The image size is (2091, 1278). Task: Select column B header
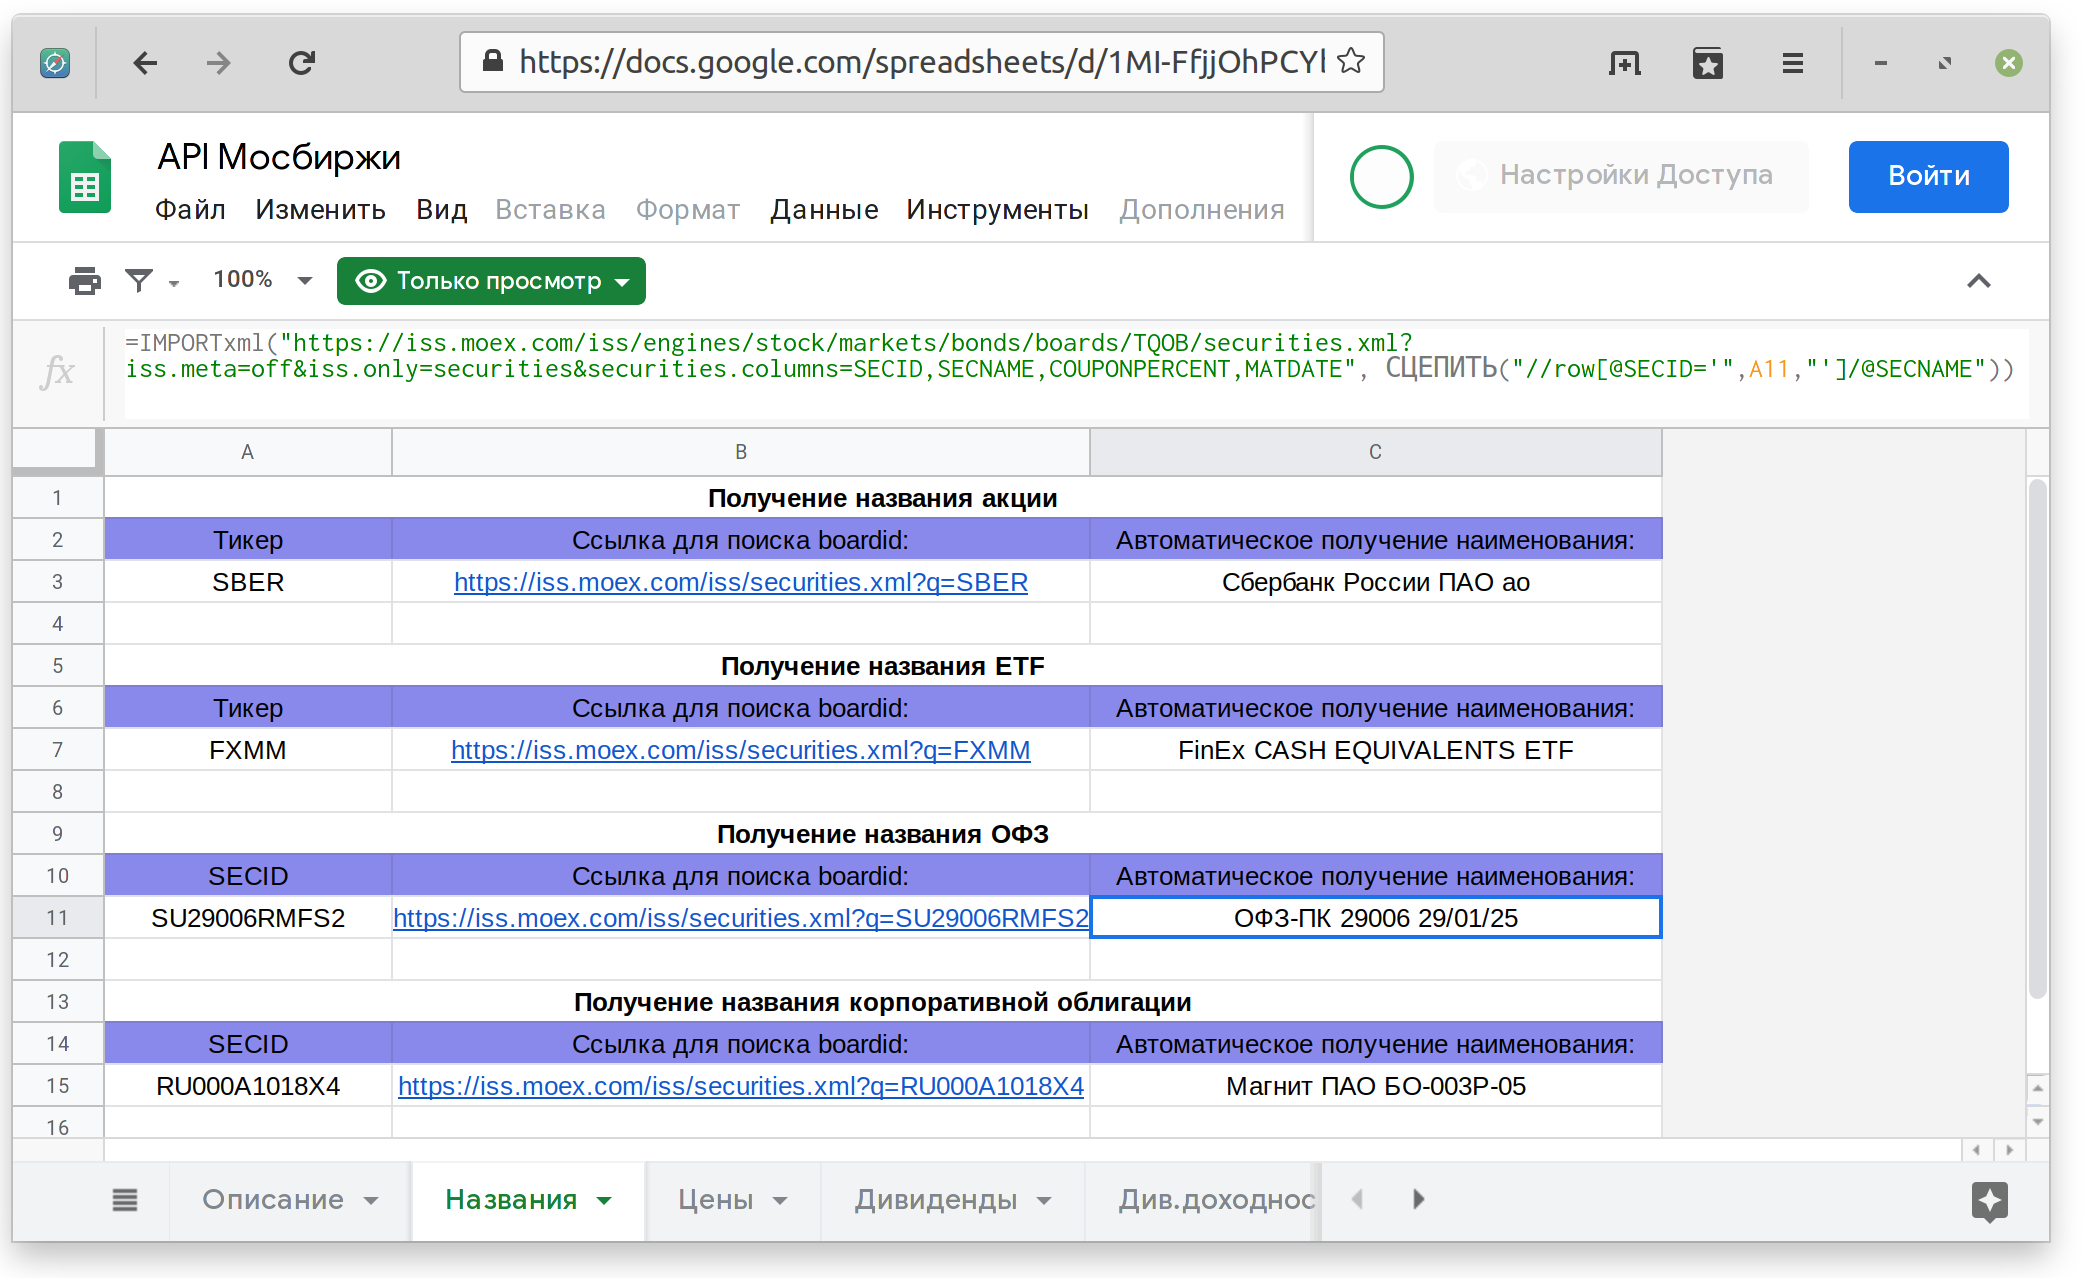coord(741,452)
